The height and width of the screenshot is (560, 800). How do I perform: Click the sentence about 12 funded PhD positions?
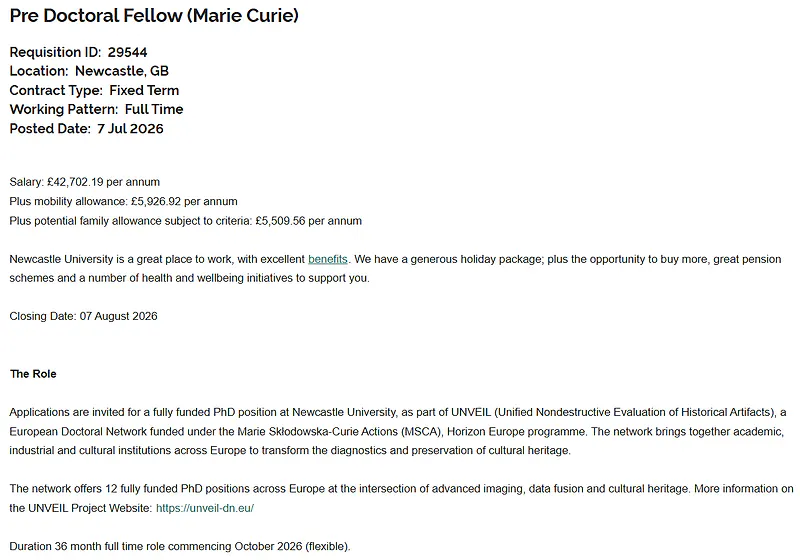350,489
